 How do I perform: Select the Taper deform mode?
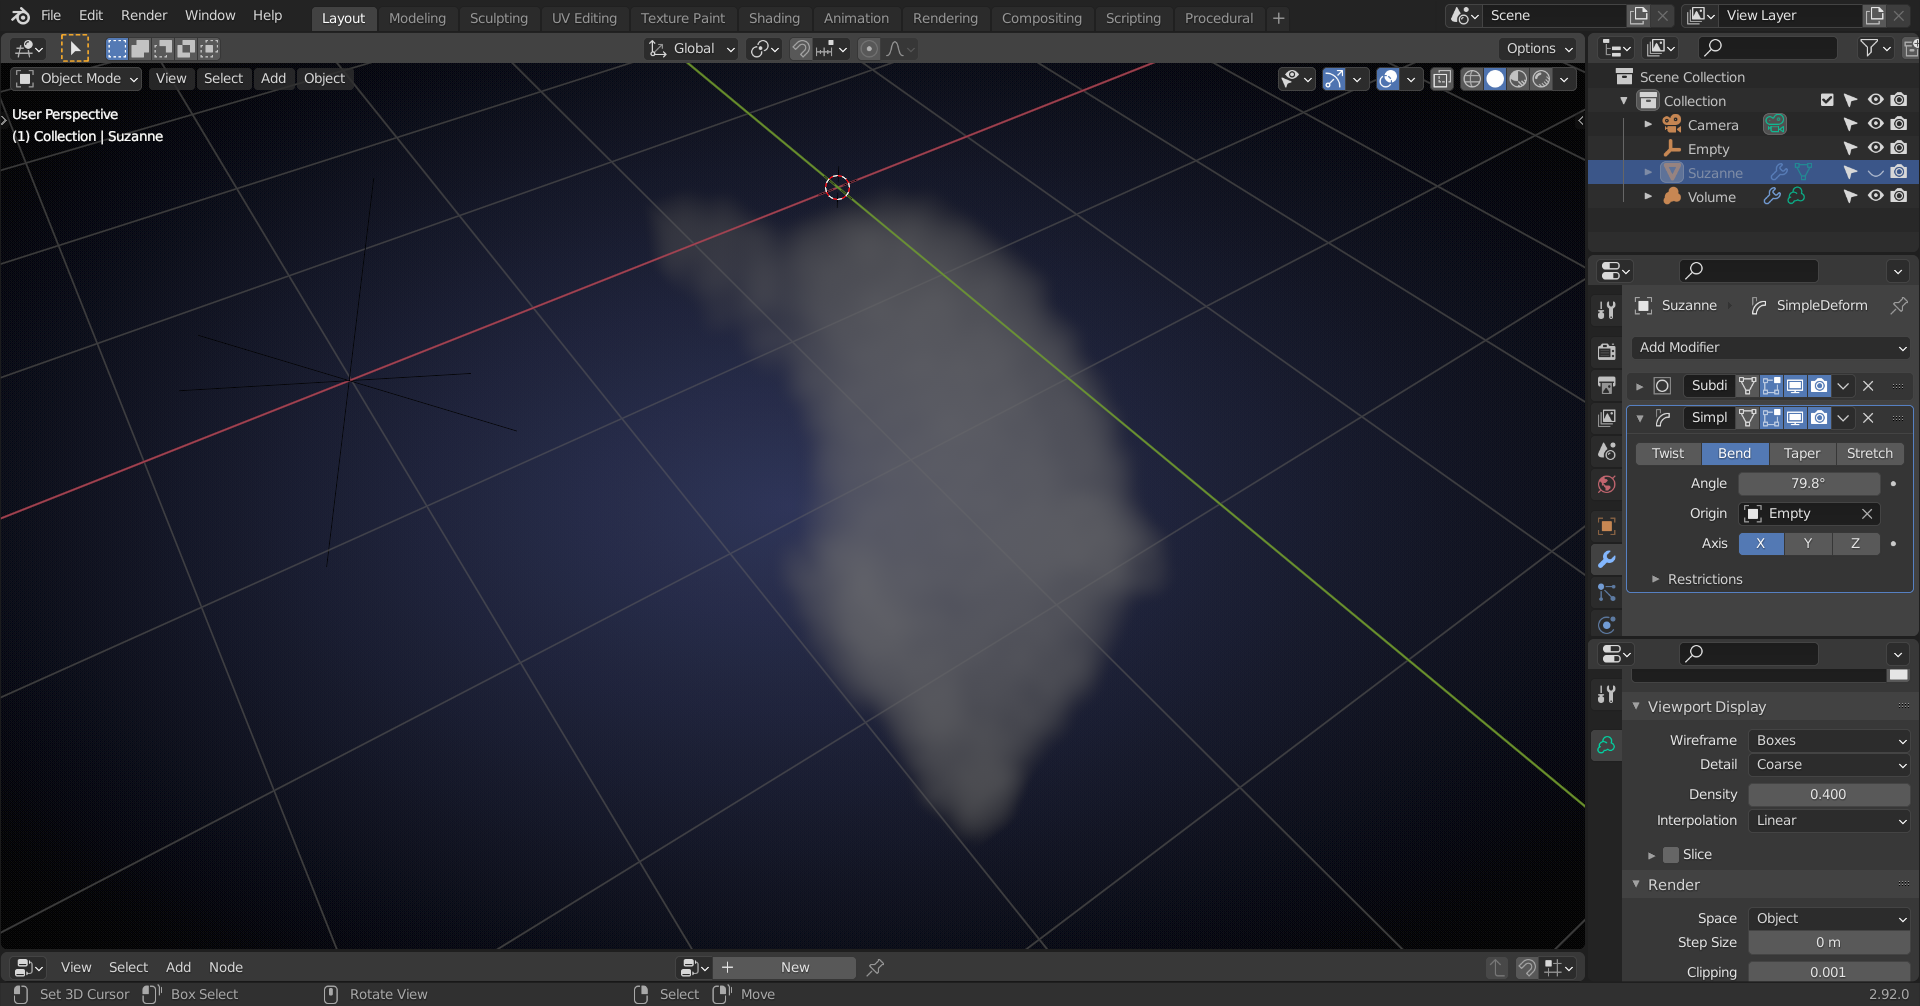tap(1801, 453)
